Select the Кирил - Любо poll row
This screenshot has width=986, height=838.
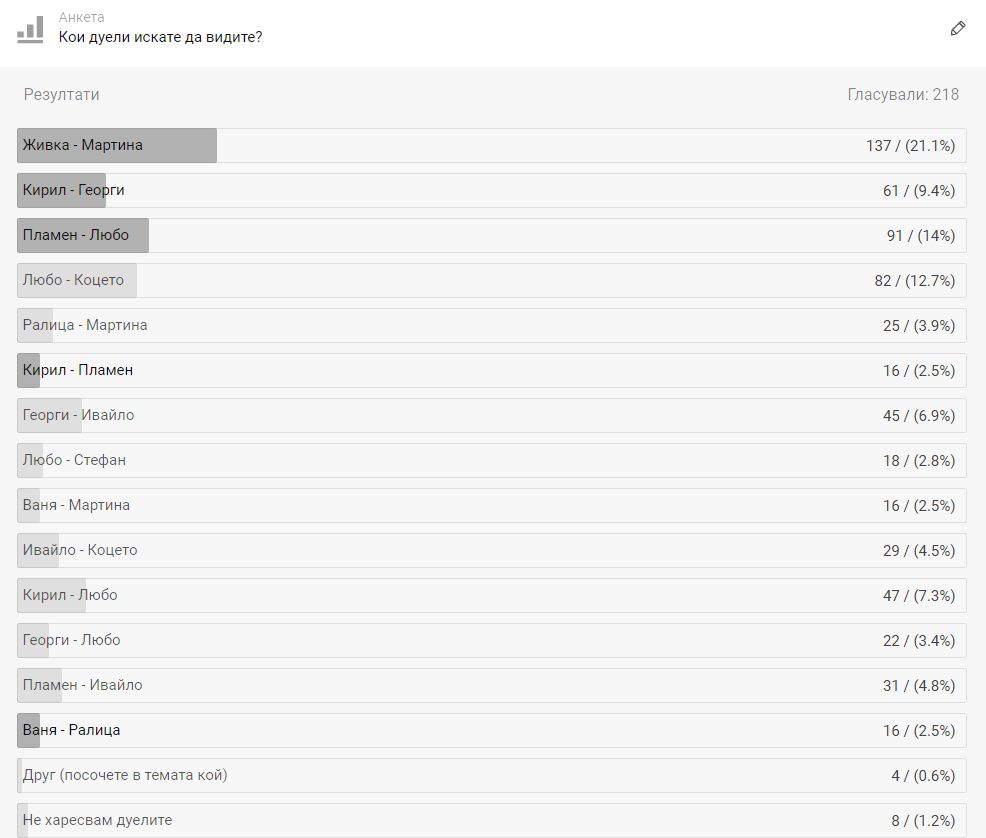click(492, 595)
